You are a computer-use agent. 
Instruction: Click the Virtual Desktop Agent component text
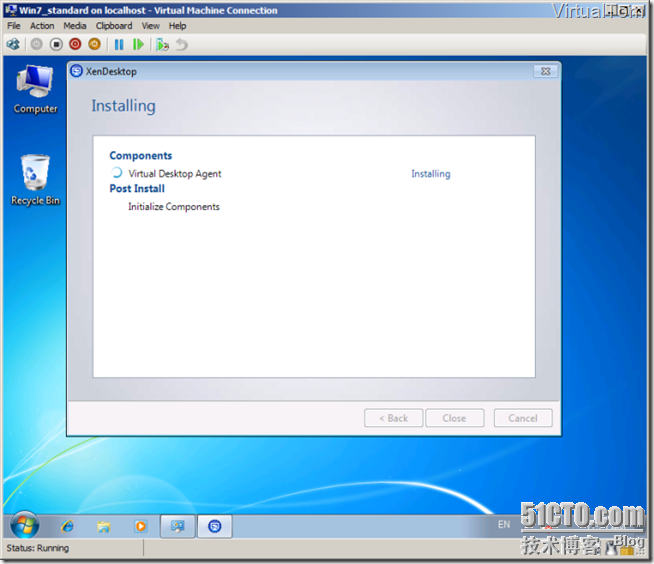[x=175, y=174]
